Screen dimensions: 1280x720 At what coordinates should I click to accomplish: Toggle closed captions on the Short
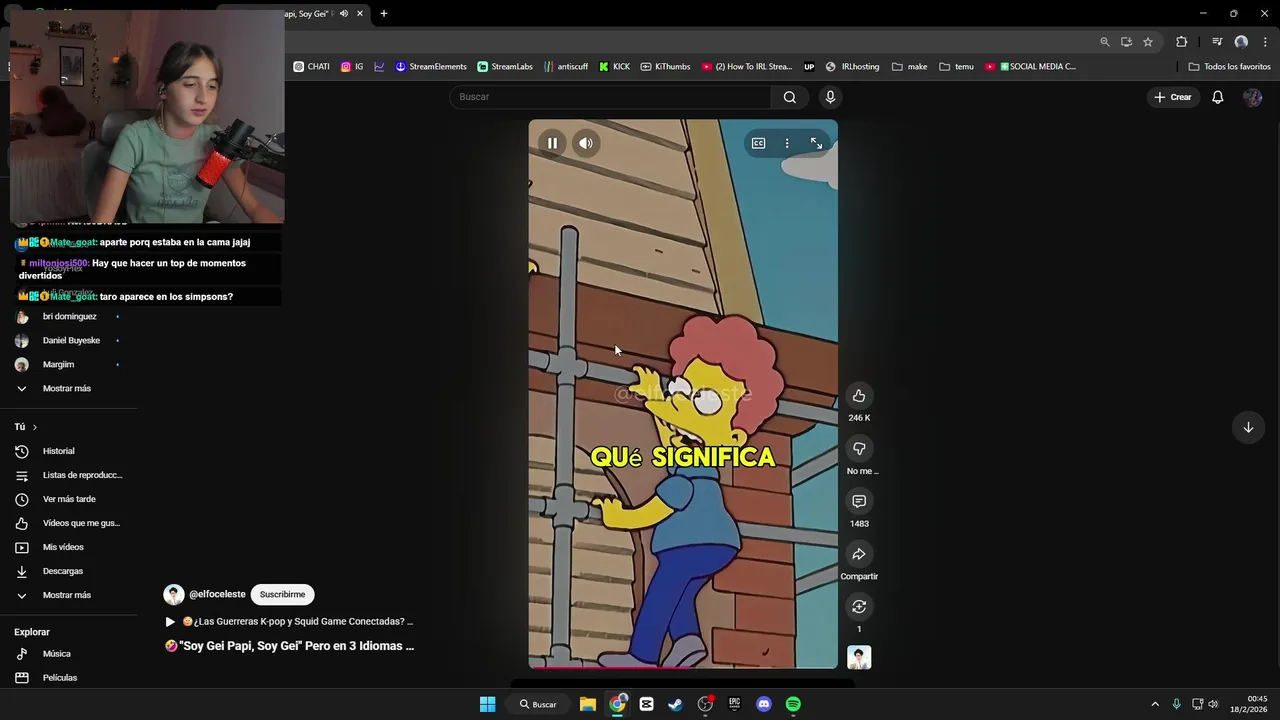point(758,143)
